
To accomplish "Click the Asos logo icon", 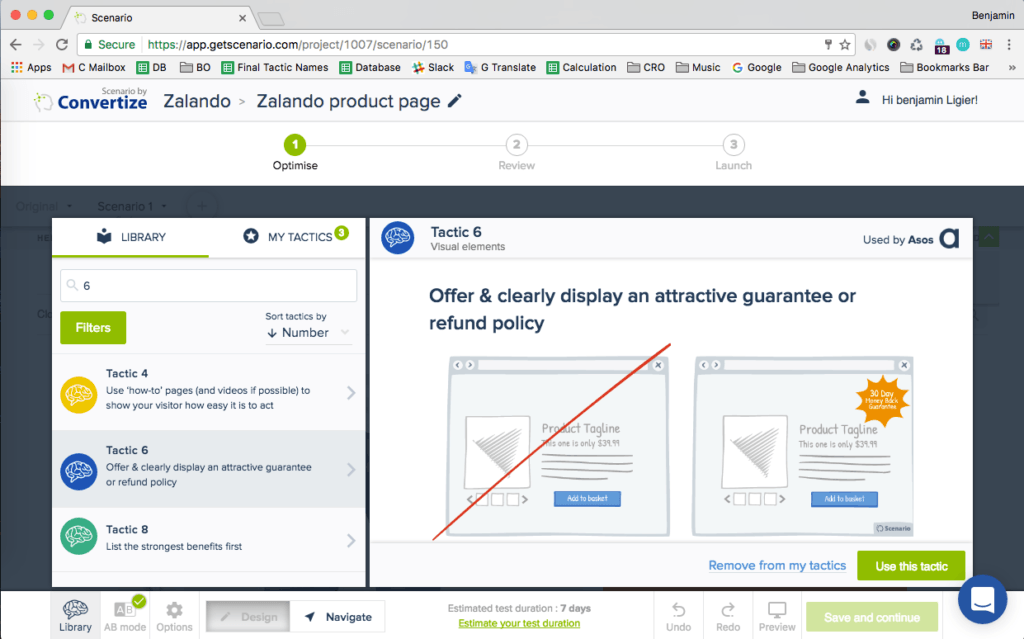I will point(949,238).
